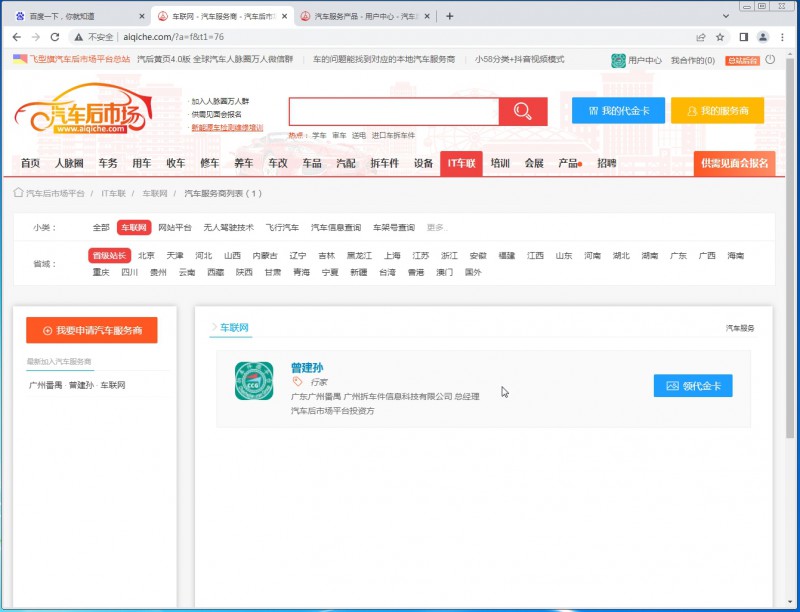This screenshot has width=800, height=612.
Task: Click the 不安全 warning triangle icon
Action: pos(79,37)
